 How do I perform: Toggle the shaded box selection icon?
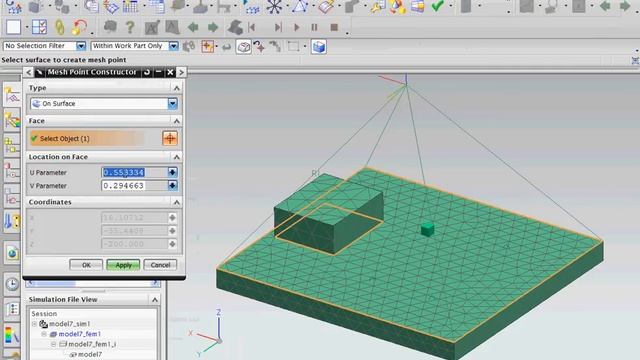244,47
